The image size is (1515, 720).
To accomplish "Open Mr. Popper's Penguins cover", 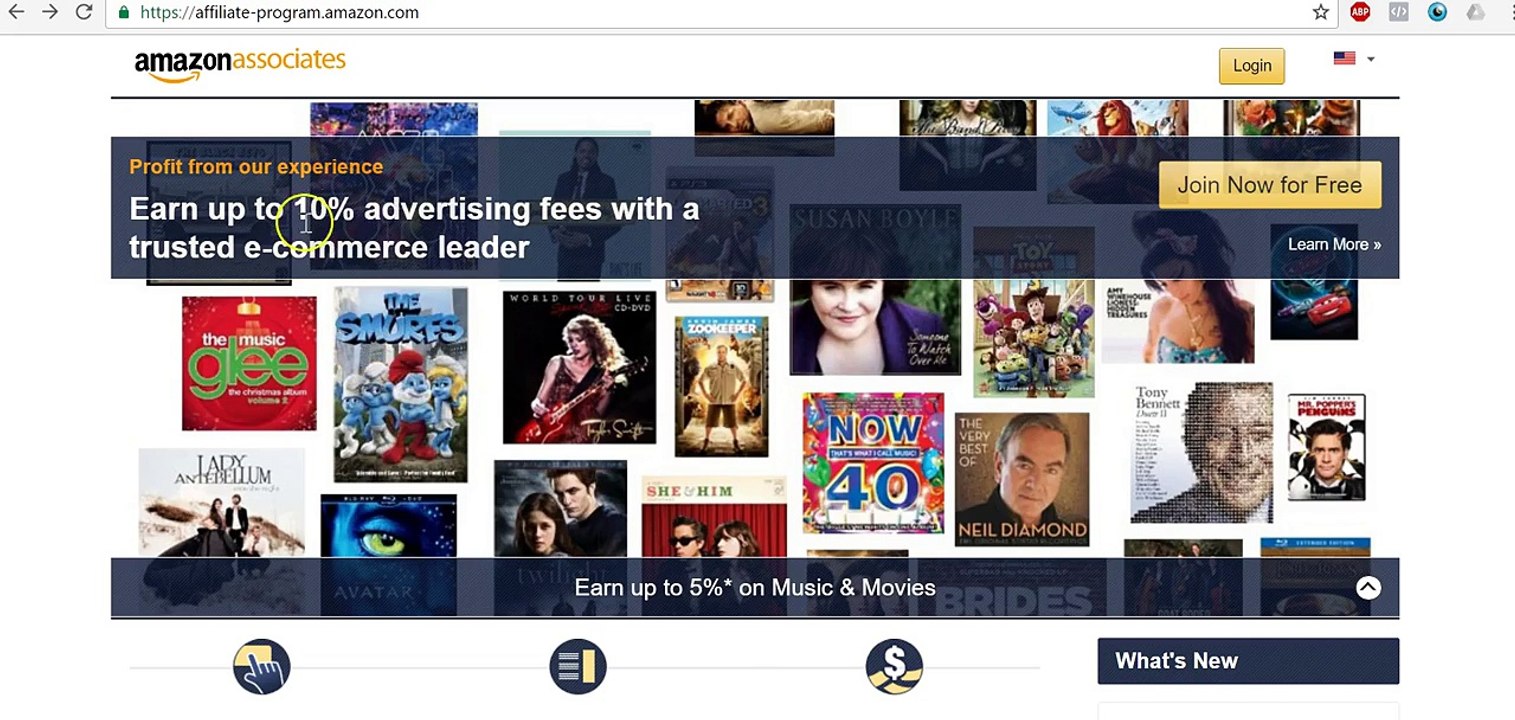I will coord(1327,447).
